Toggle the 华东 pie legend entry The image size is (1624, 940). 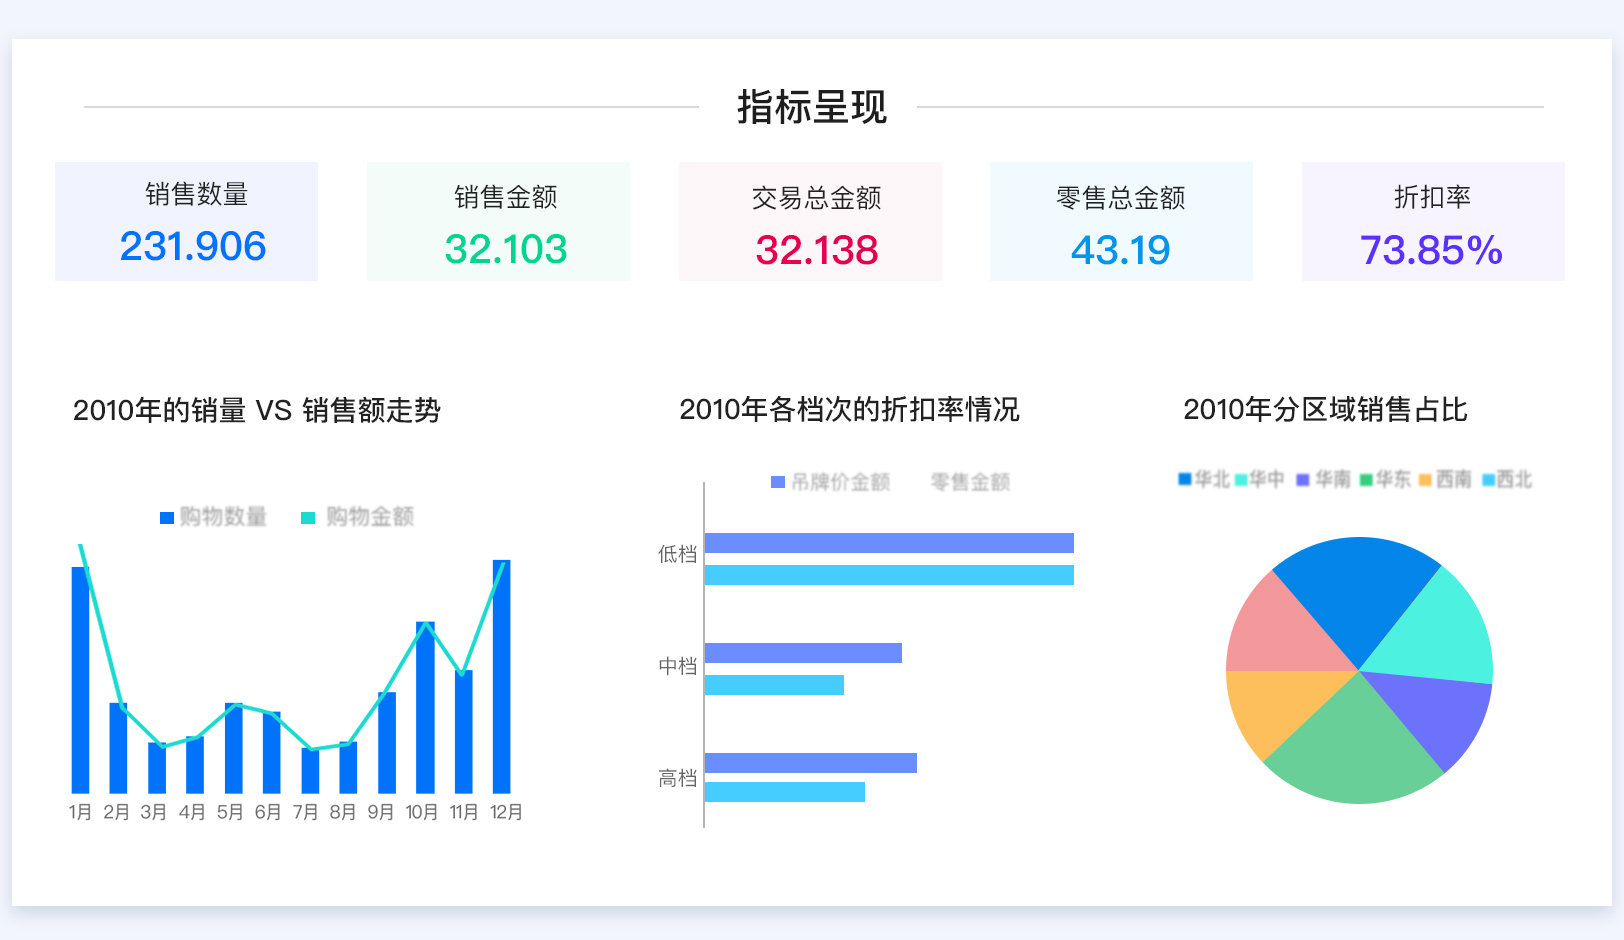(x=1385, y=479)
